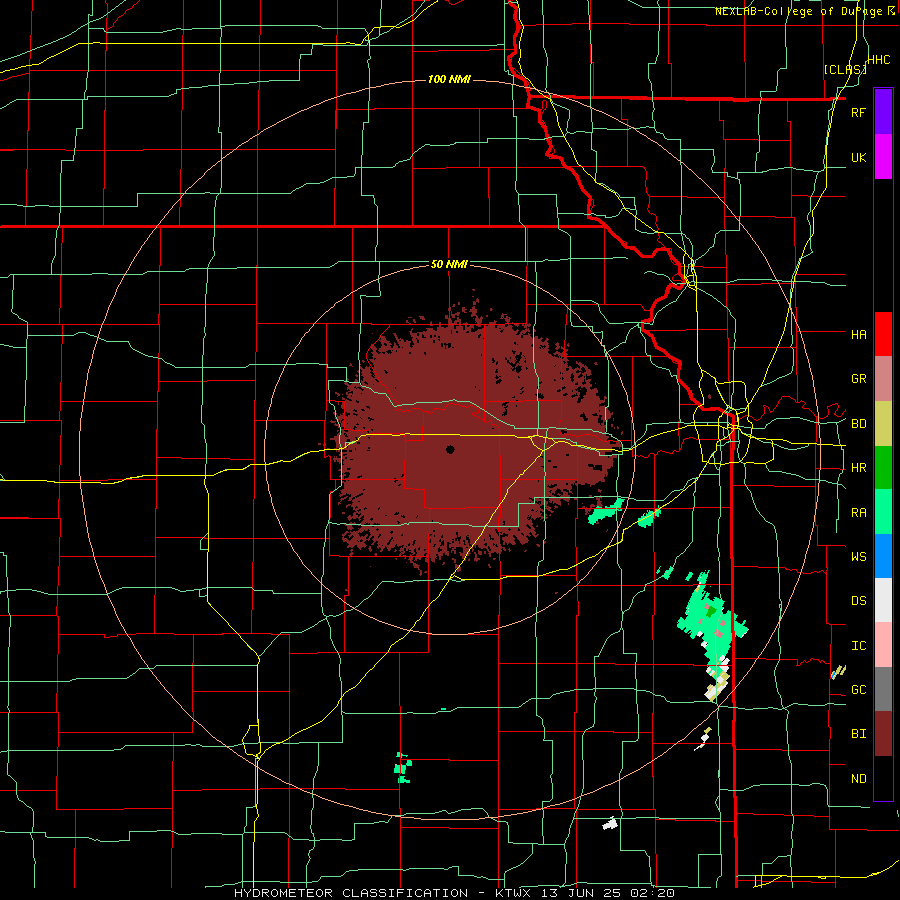Image resolution: width=900 pixels, height=900 pixels.
Task: Click the NEXLAB-College of DuPage credit text
Action: point(806,11)
